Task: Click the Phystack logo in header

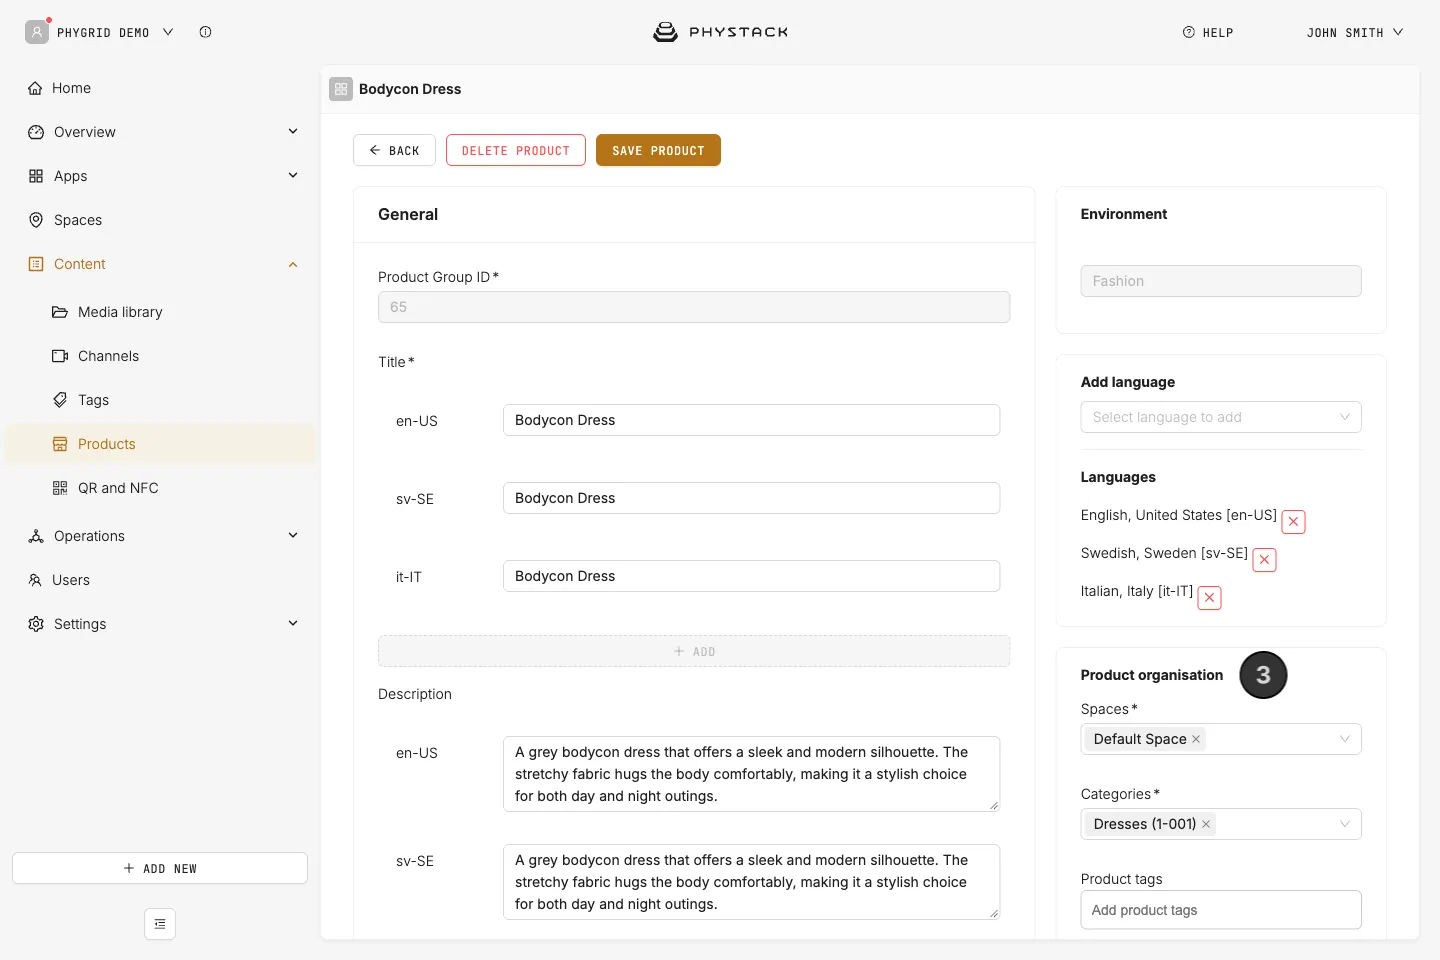Action: click(x=720, y=32)
